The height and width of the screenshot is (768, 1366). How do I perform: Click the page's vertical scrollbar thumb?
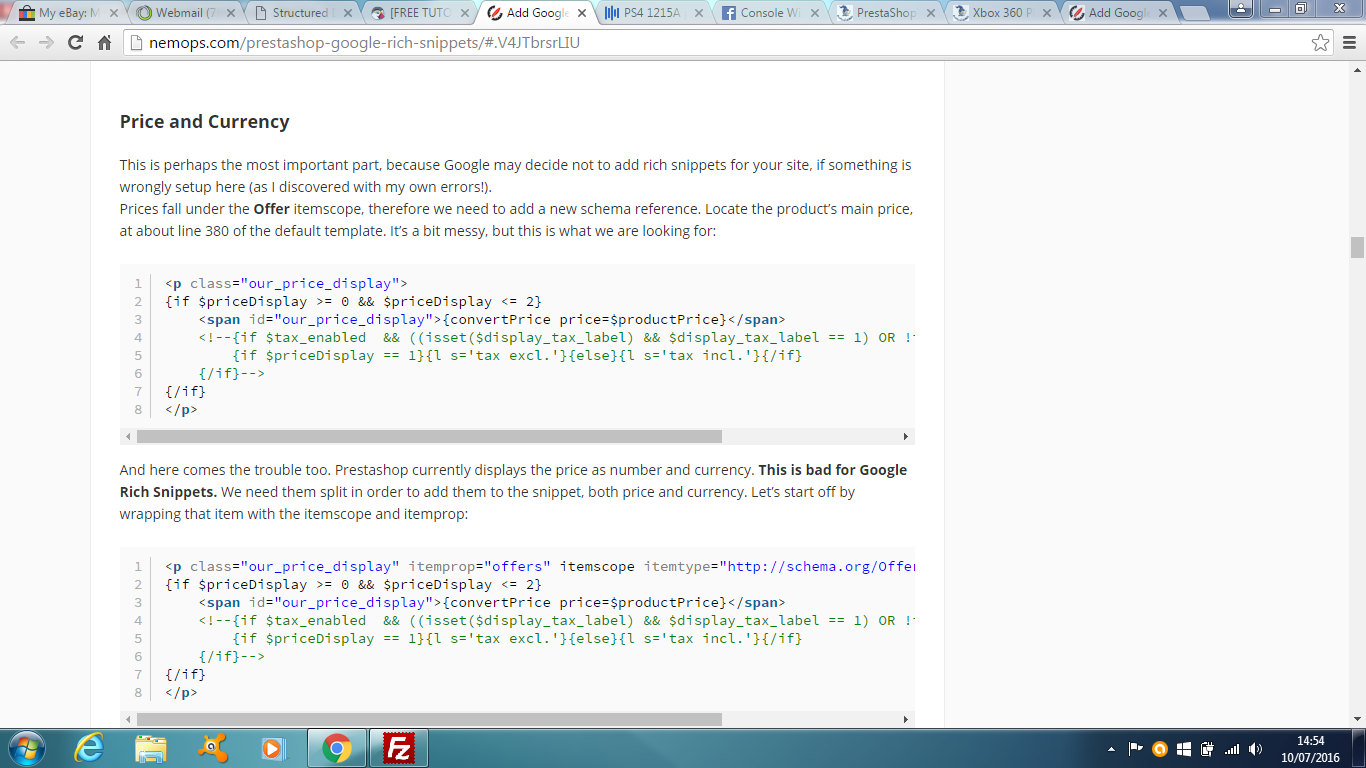[1357, 247]
